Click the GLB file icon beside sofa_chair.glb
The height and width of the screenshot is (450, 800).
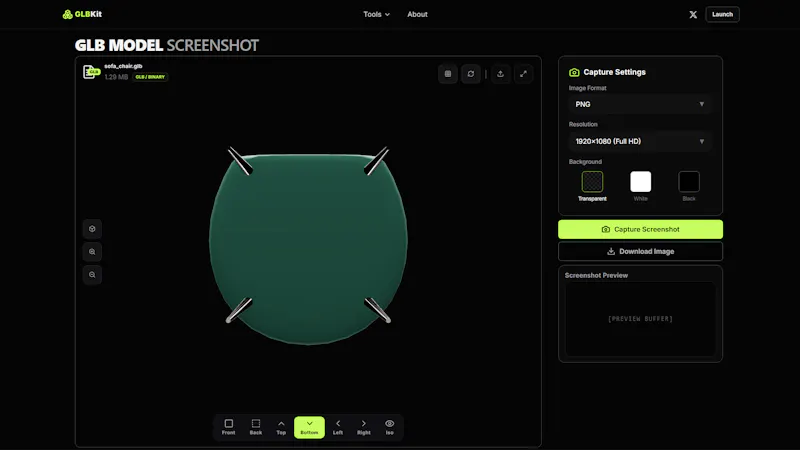(91, 72)
